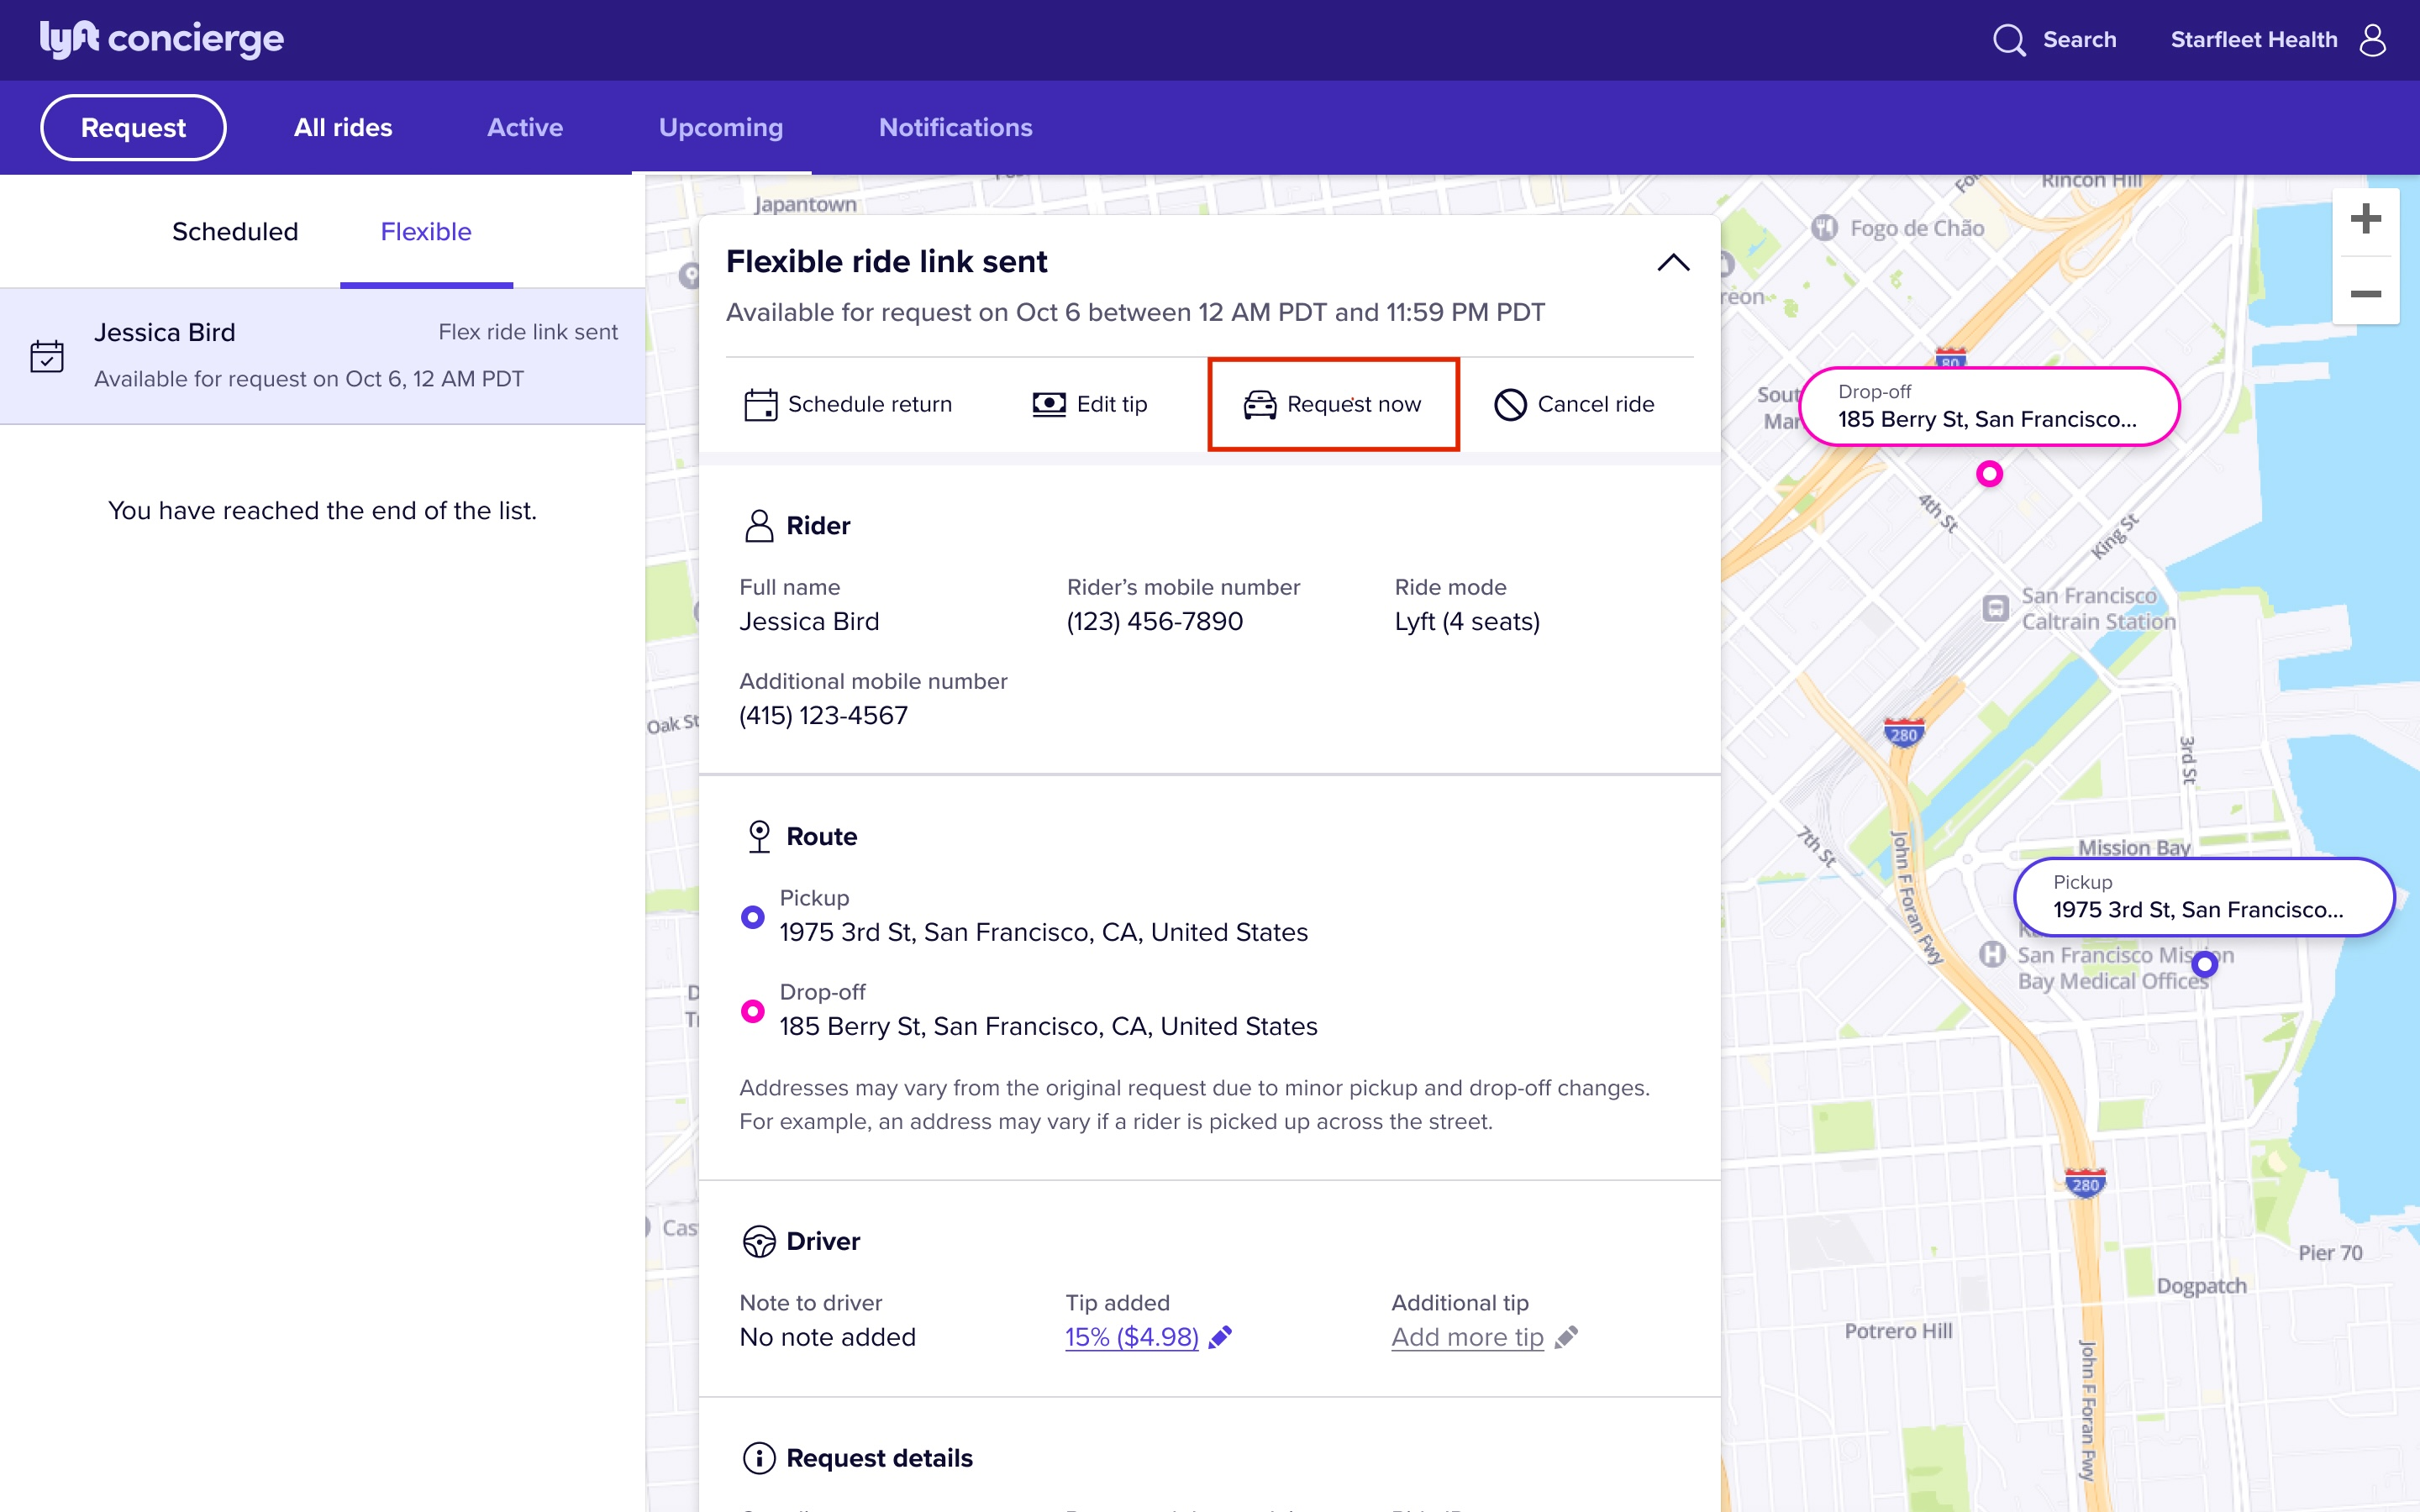The width and height of the screenshot is (2420, 1512).
Task: Open the Notifications tab
Action: 955,127
